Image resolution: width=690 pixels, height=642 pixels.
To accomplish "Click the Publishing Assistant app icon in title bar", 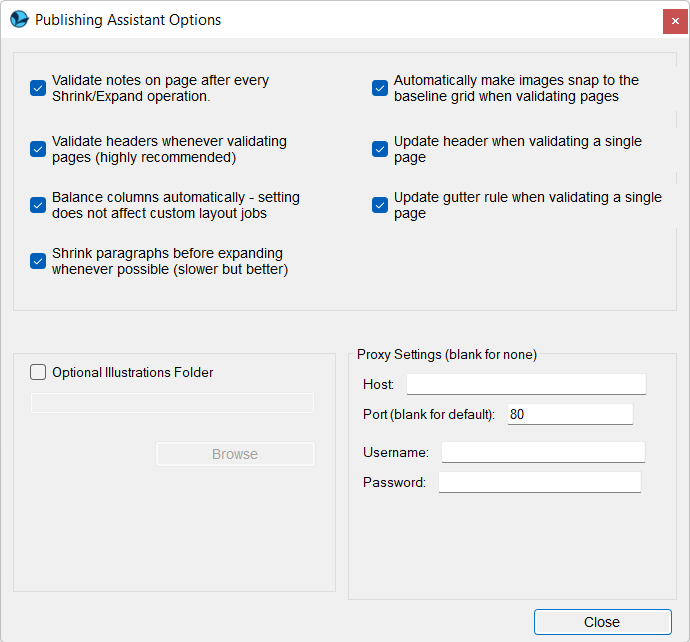I will tap(18, 20).
